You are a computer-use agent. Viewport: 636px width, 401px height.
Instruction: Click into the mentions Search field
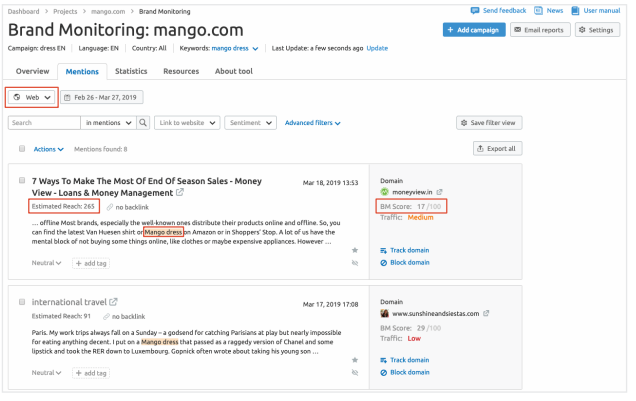coord(44,123)
